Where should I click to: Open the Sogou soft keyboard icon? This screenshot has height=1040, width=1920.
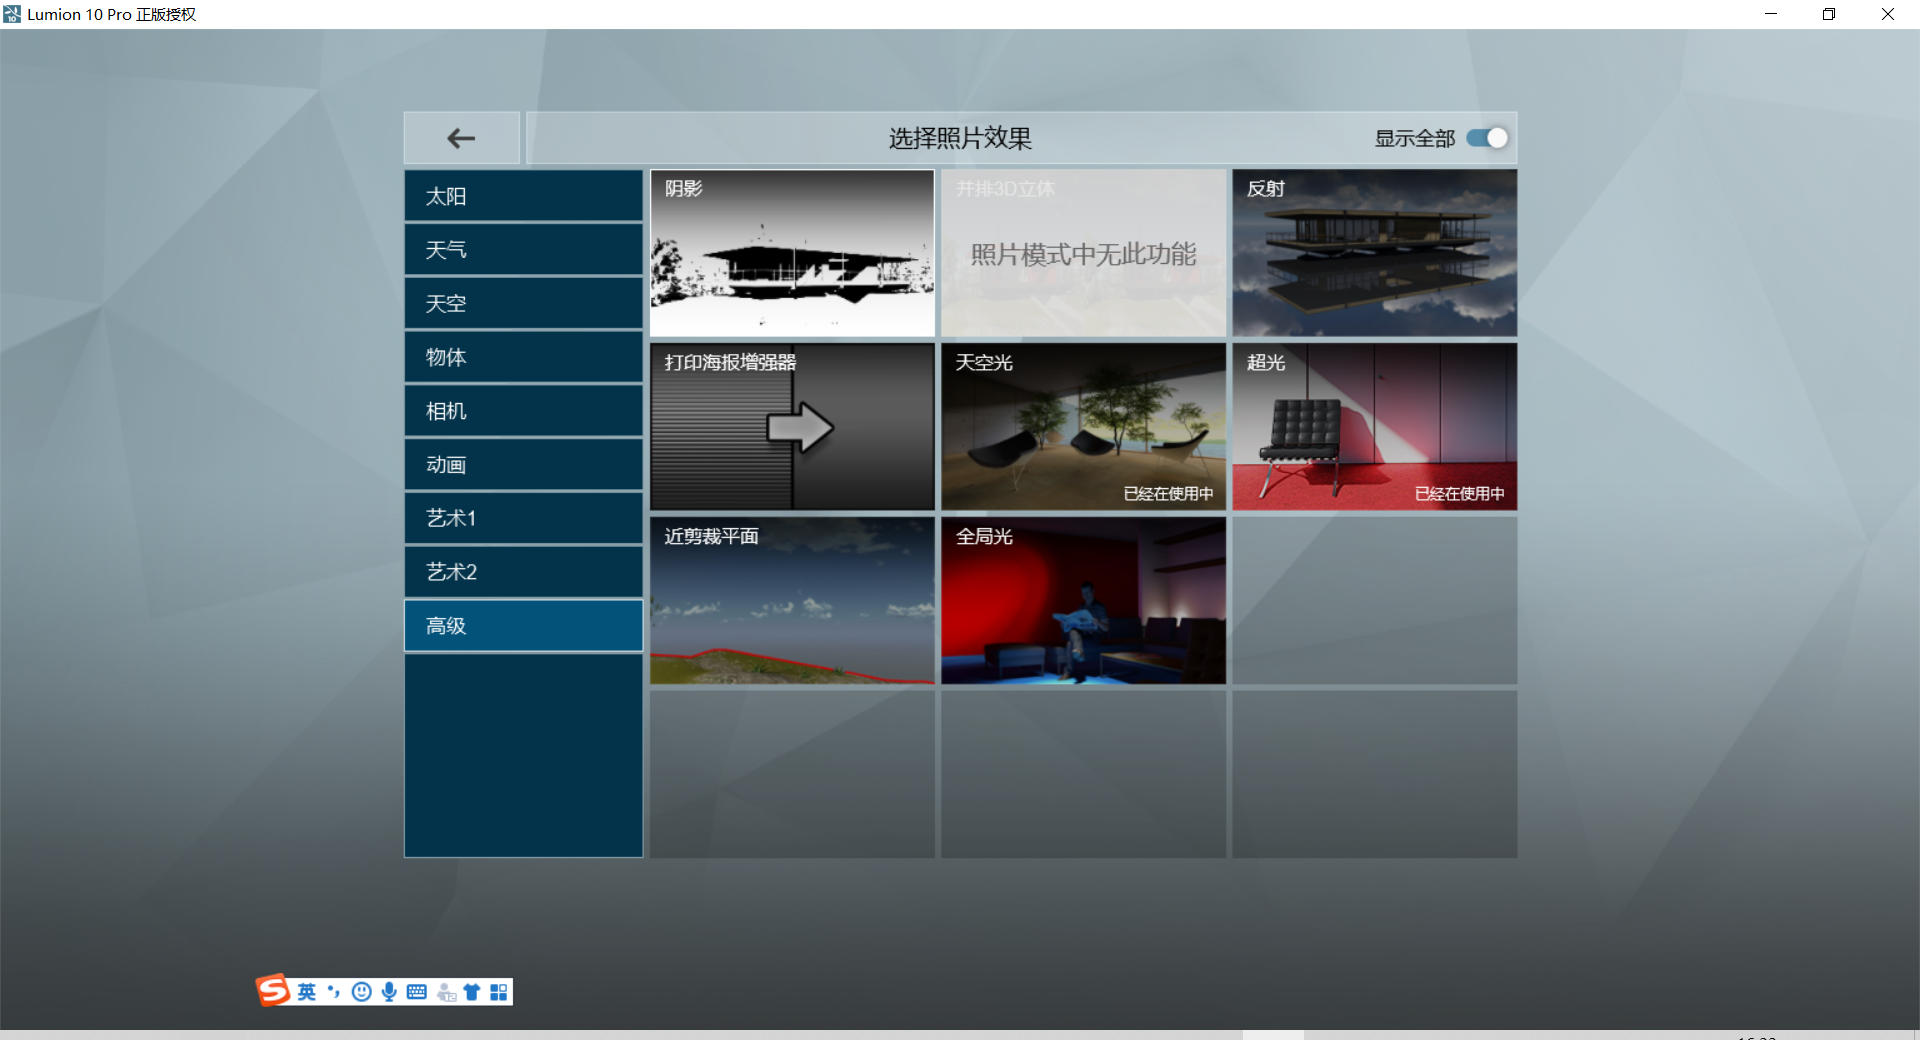click(417, 992)
